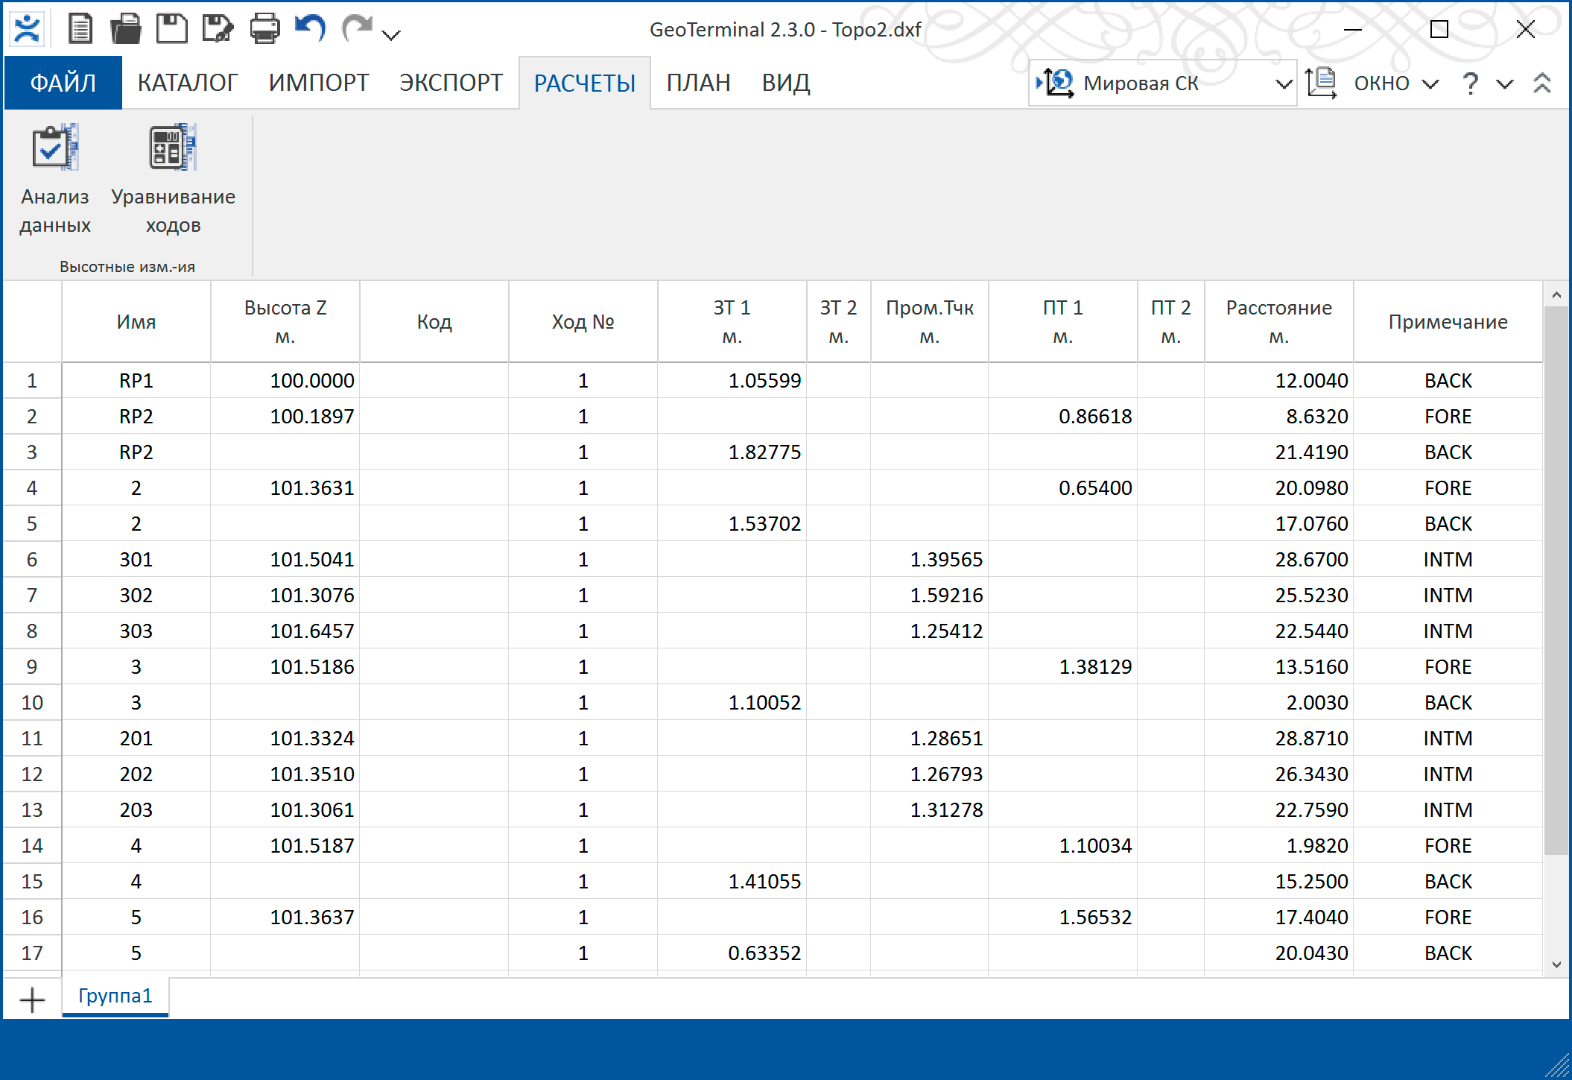Open Анализ данных tool
The image size is (1572, 1080).
(x=55, y=180)
